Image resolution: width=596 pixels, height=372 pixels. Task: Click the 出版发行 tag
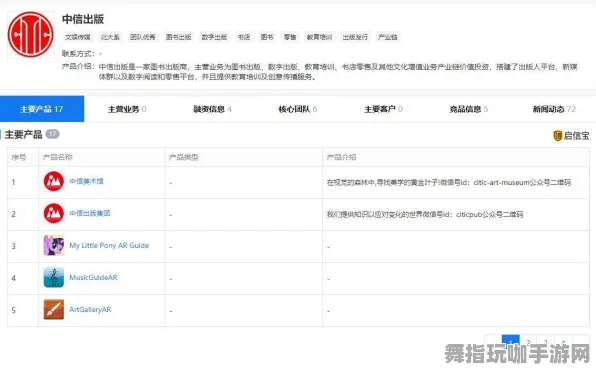[355, 37]
